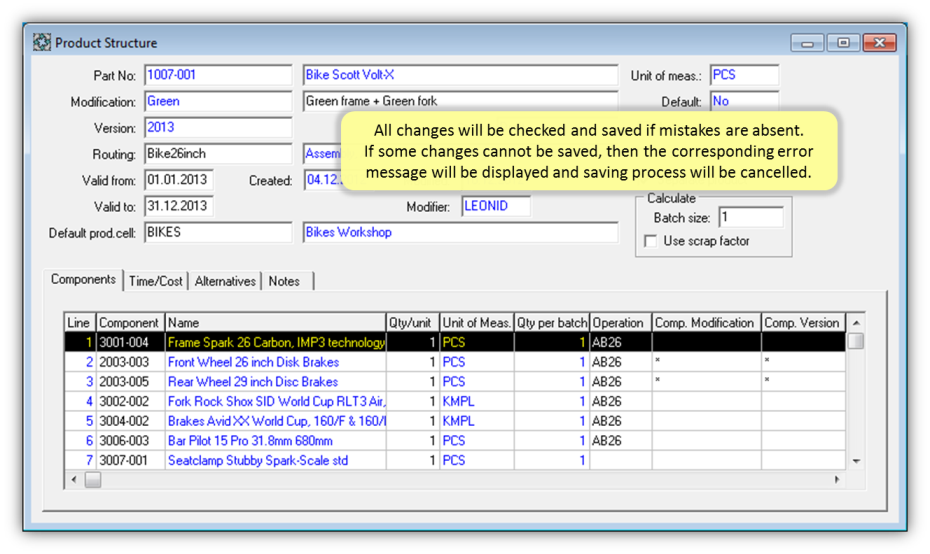Click the Comp. Version column header
The width and height of the screenshot is (930, 554).
[x=803, y=323]
